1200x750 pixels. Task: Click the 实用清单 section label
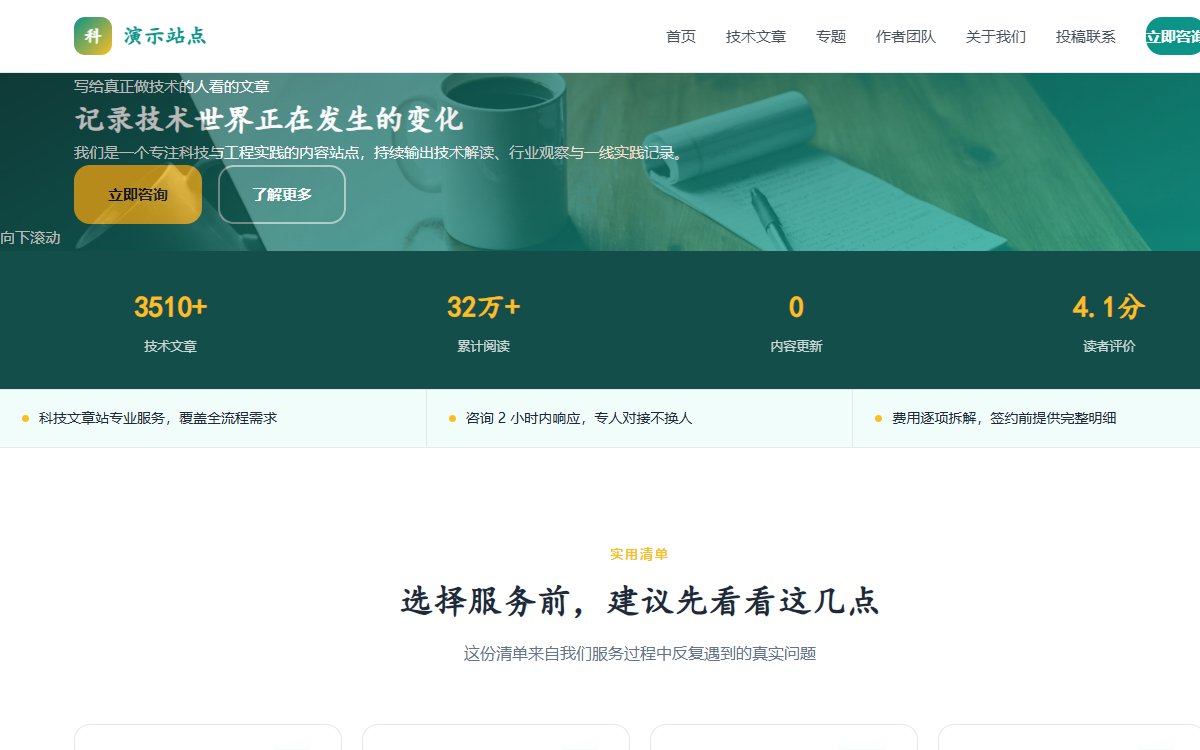pos(639,554)
